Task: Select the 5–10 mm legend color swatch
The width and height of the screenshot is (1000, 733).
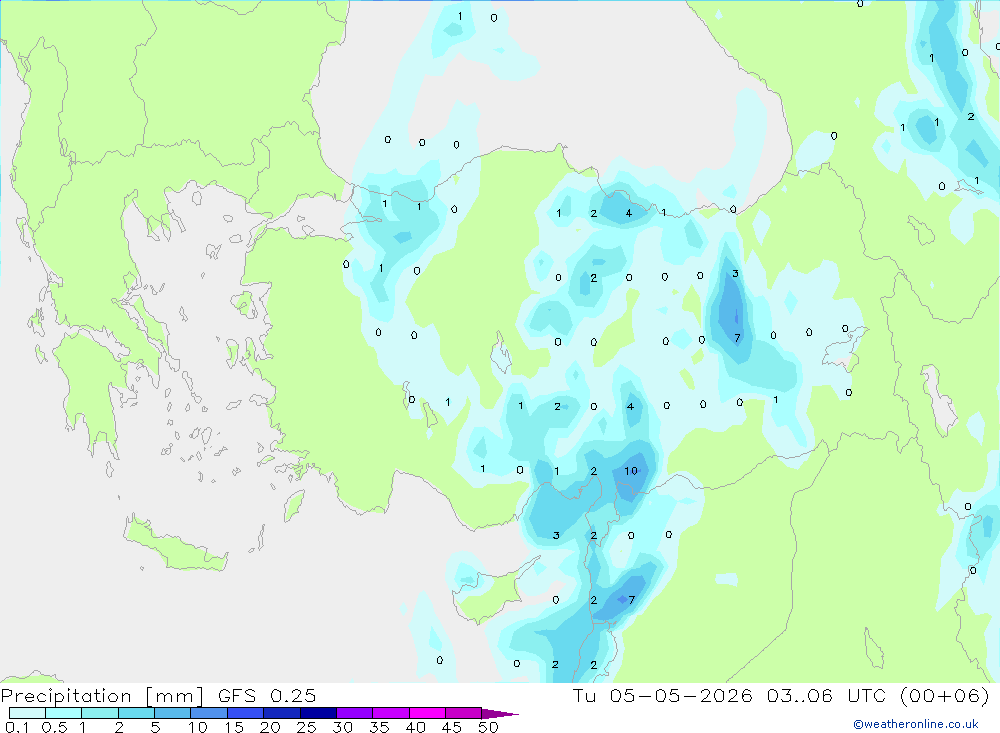Action: point(173,713)
